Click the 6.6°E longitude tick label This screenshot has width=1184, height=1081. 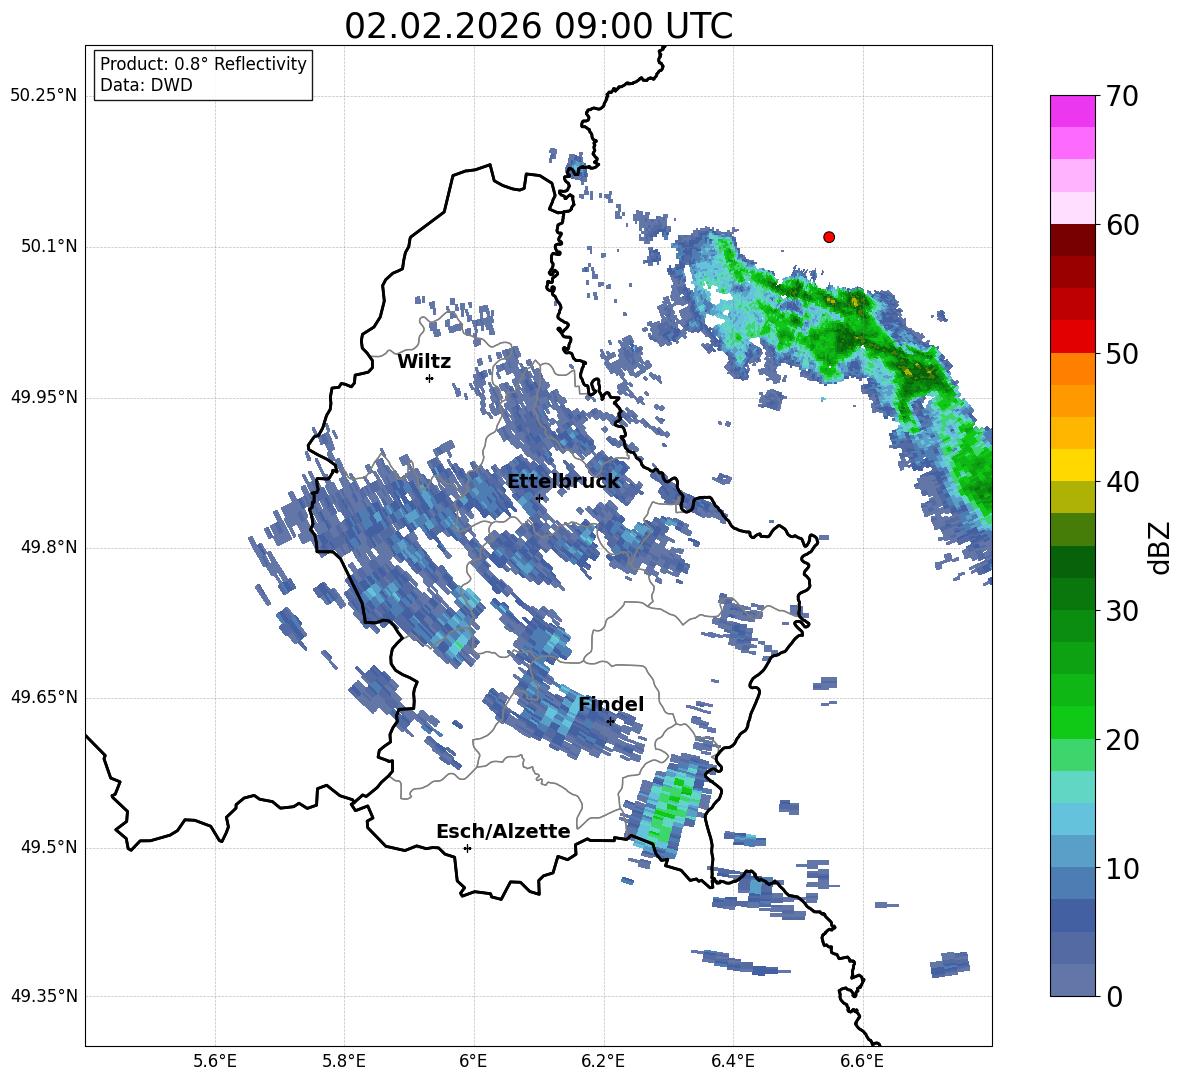[862, 1061]
